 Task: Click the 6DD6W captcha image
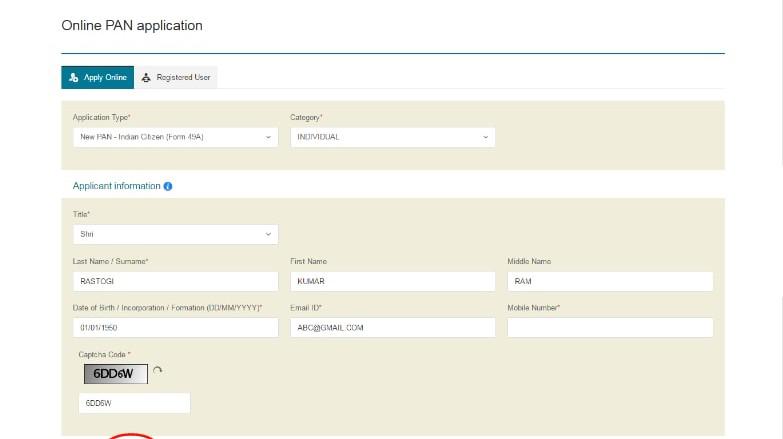click(x=116, y=374)
